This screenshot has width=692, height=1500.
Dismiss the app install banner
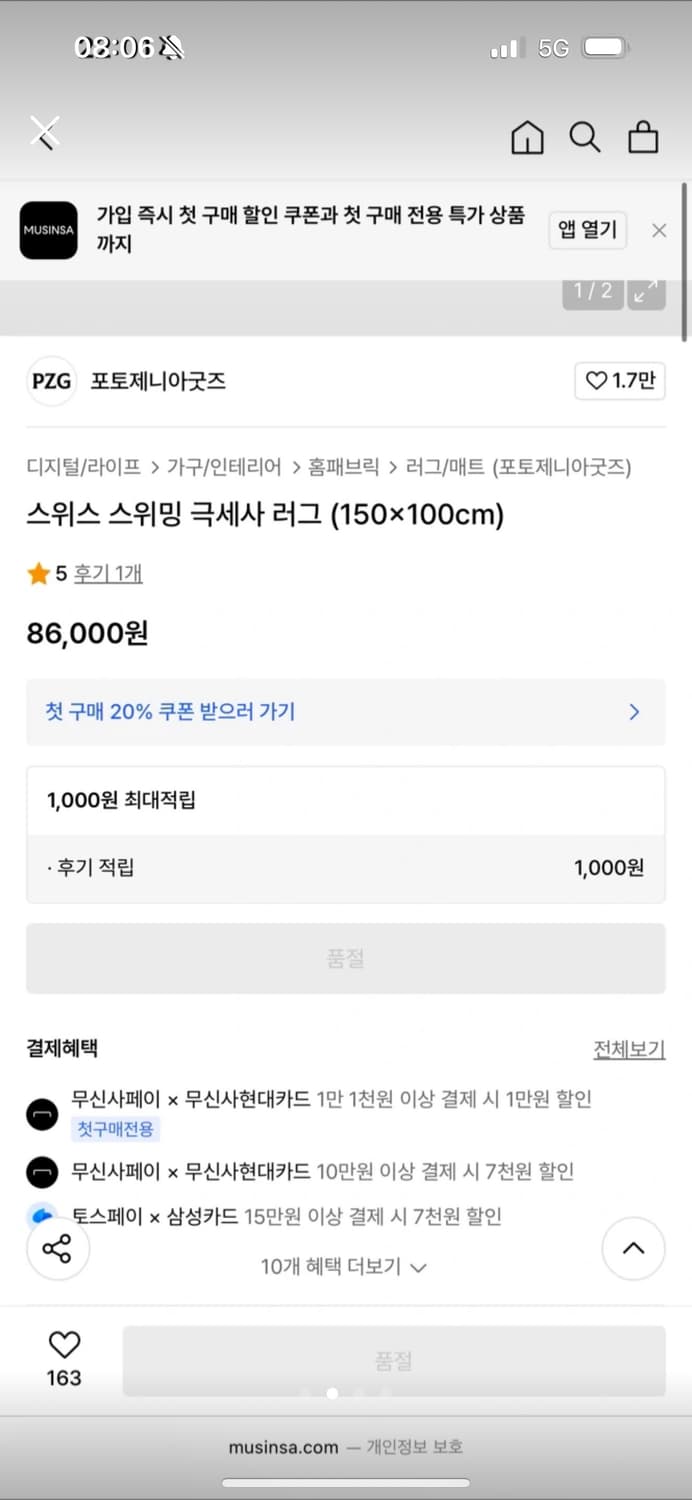coord(659,230)
